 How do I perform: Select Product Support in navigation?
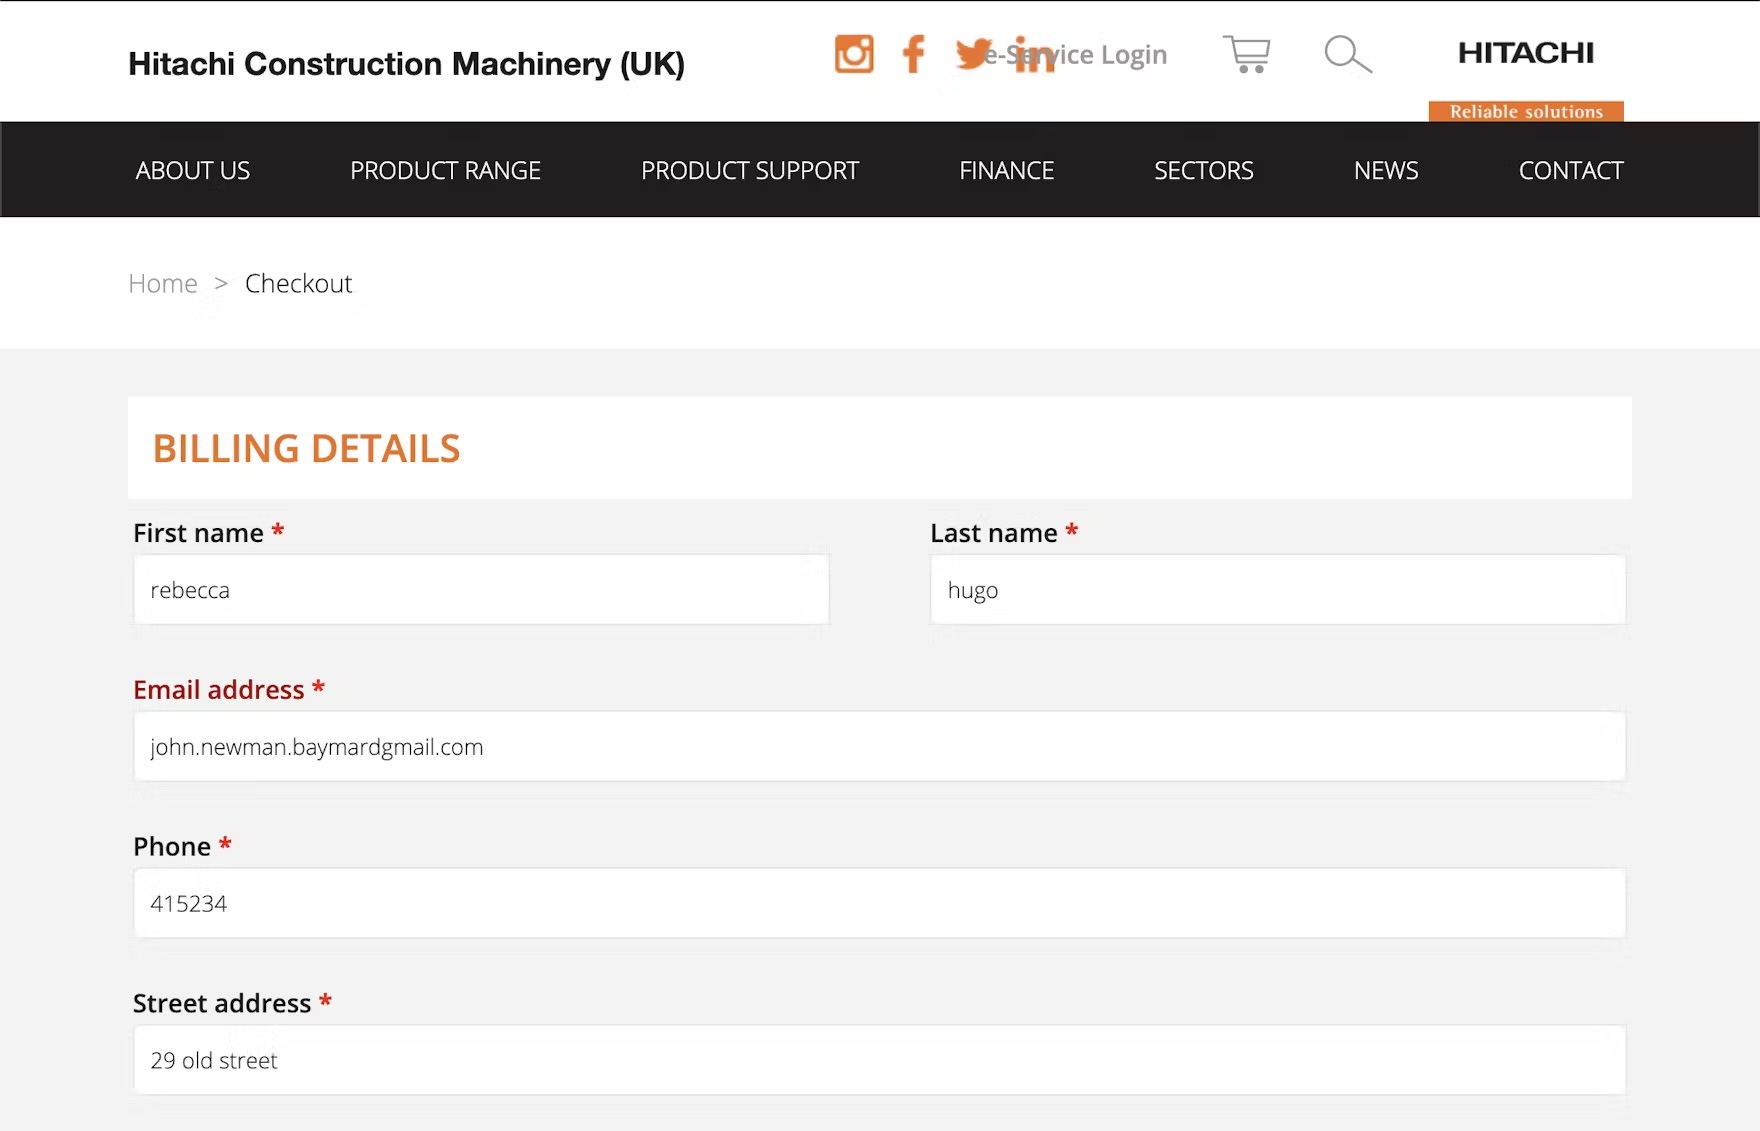click(750, 171)
